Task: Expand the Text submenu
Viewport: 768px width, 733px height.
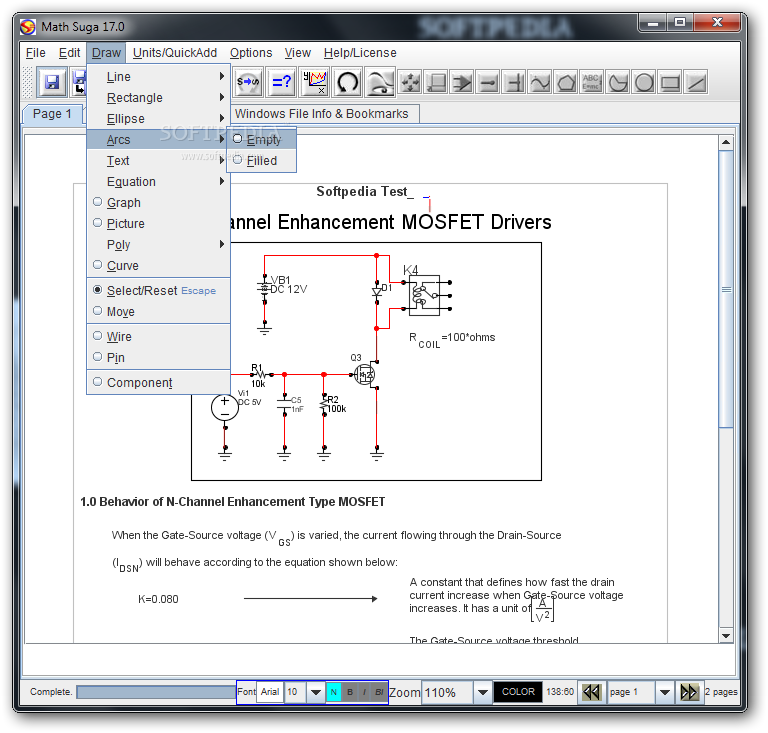Action: click(158, 161)
